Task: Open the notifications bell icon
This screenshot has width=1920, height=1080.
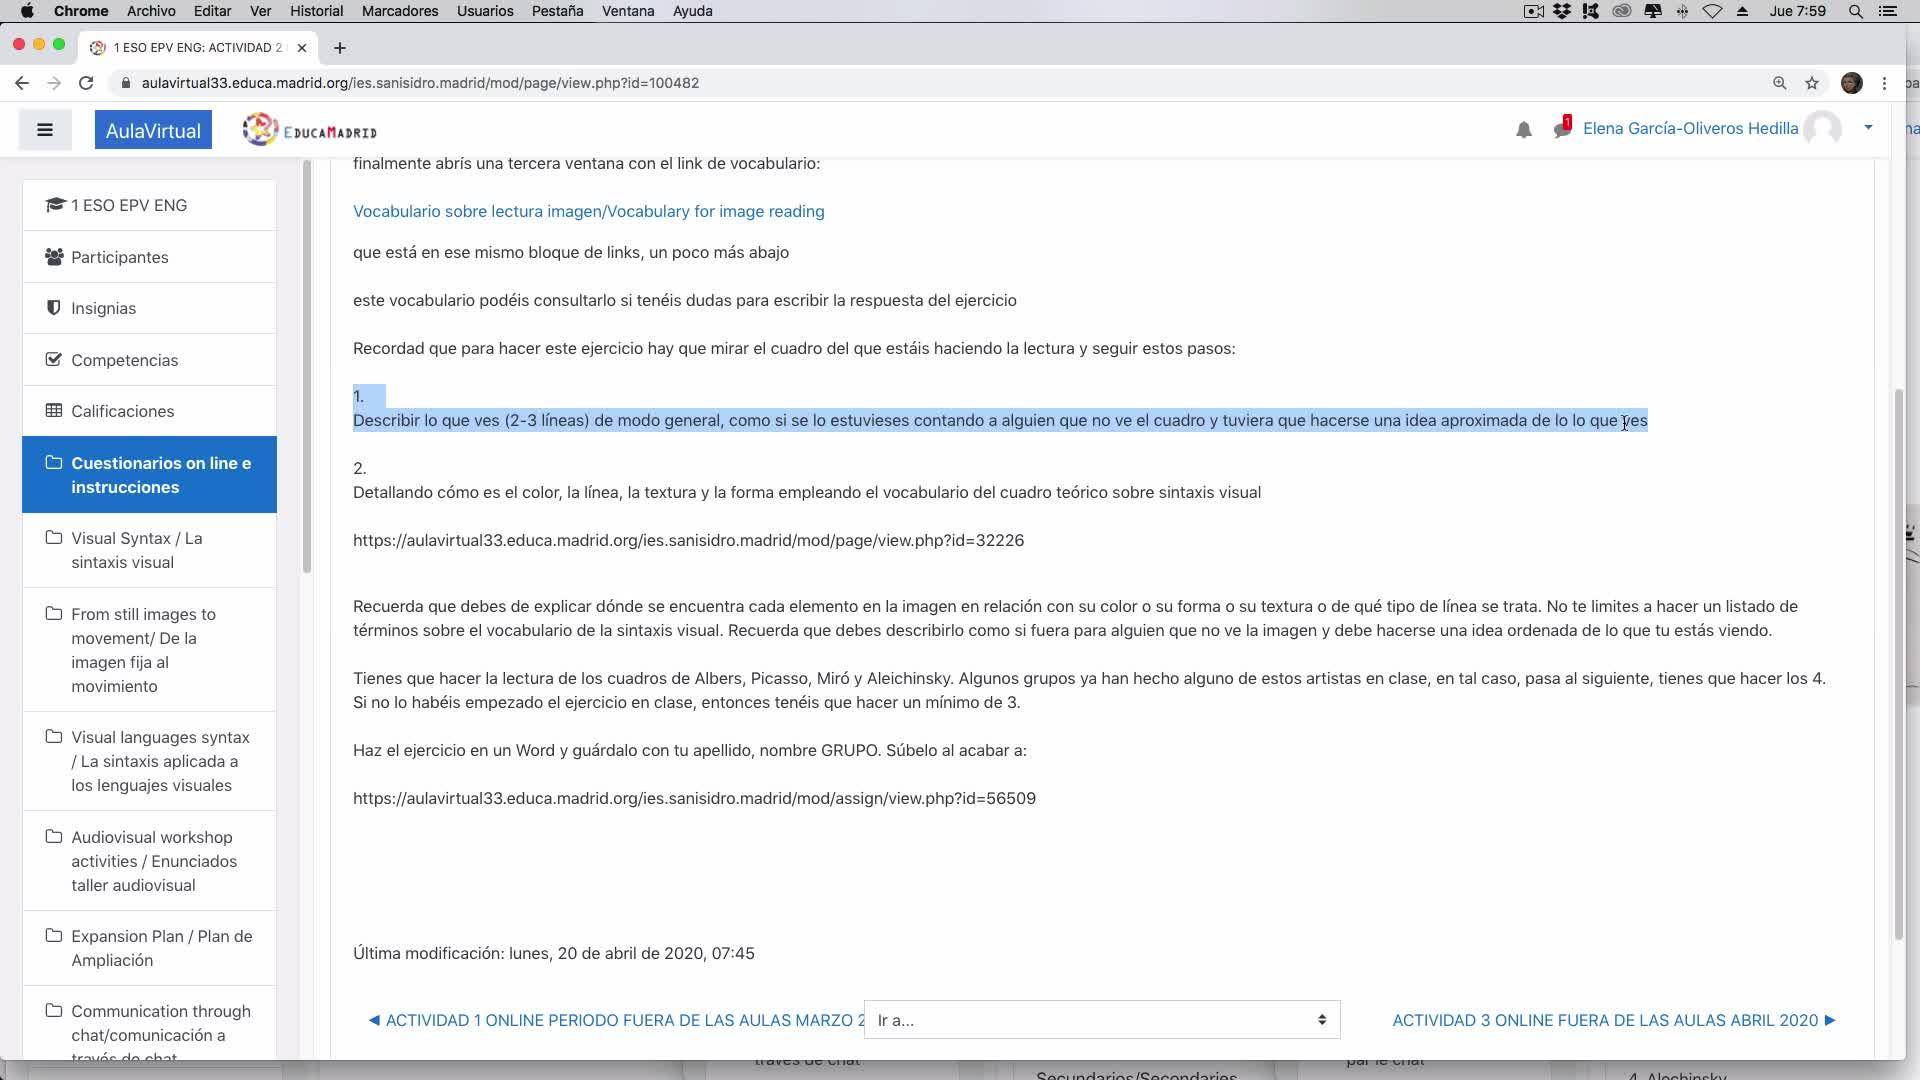Action: [x=1523, y=130]
